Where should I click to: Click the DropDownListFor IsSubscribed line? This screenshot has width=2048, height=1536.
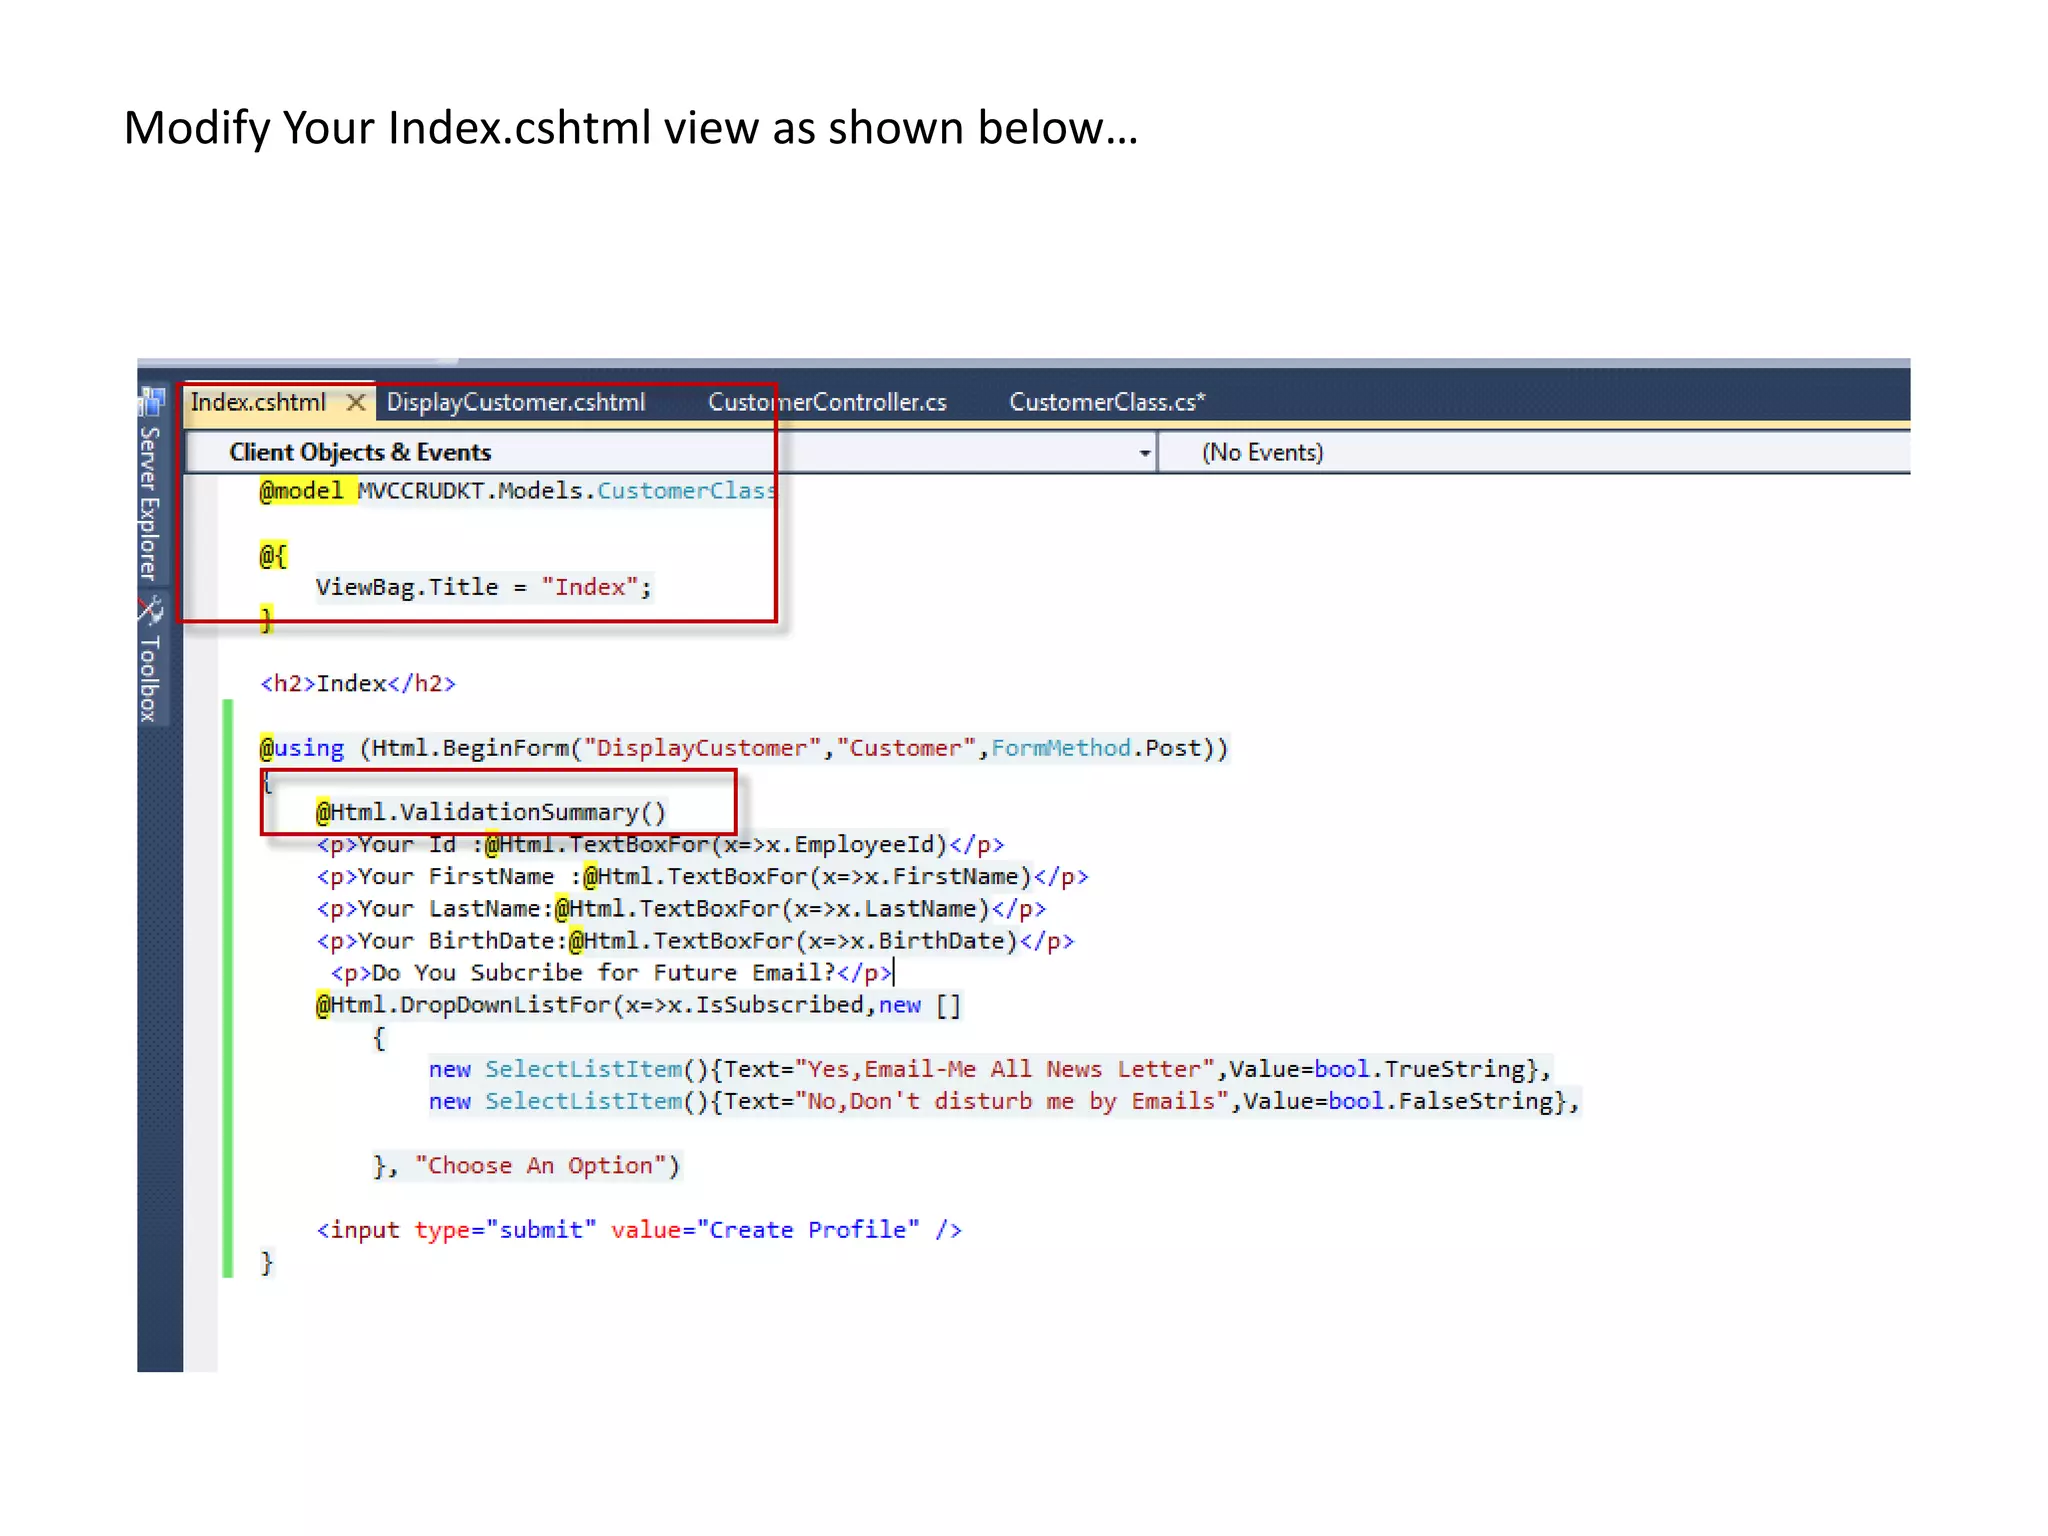(637, 1005)
